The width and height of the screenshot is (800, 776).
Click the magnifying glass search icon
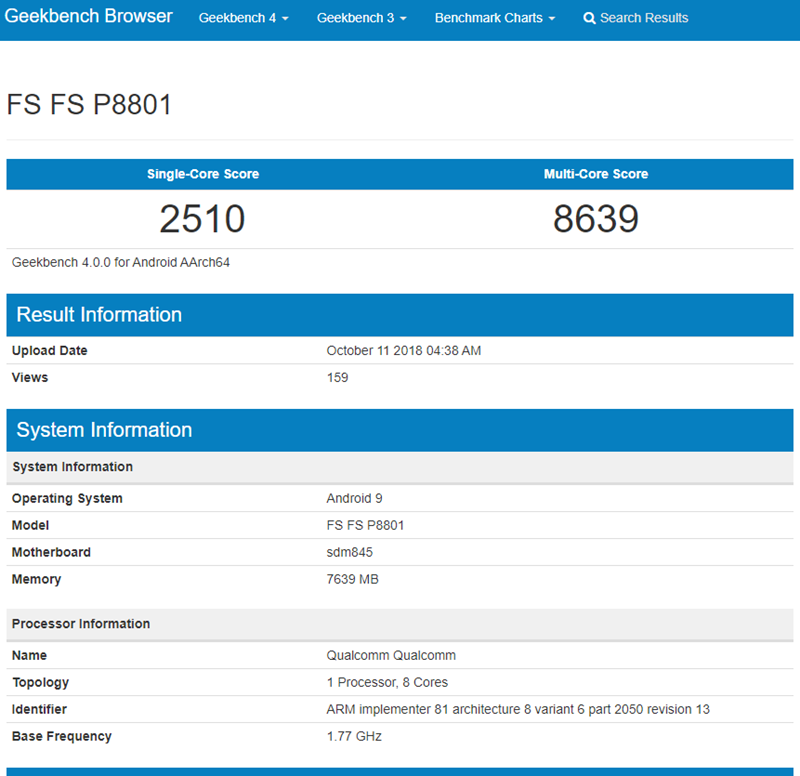point(589,18)
